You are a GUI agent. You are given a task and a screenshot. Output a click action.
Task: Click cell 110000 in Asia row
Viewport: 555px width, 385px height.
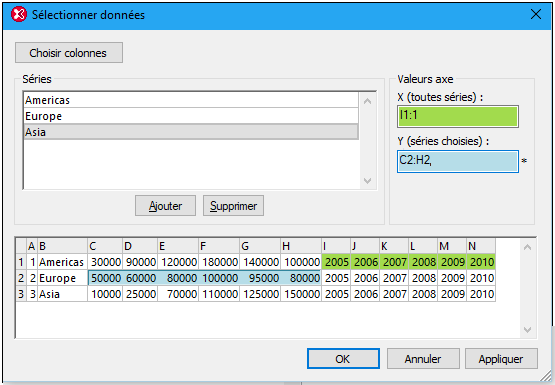click(219, 294)
